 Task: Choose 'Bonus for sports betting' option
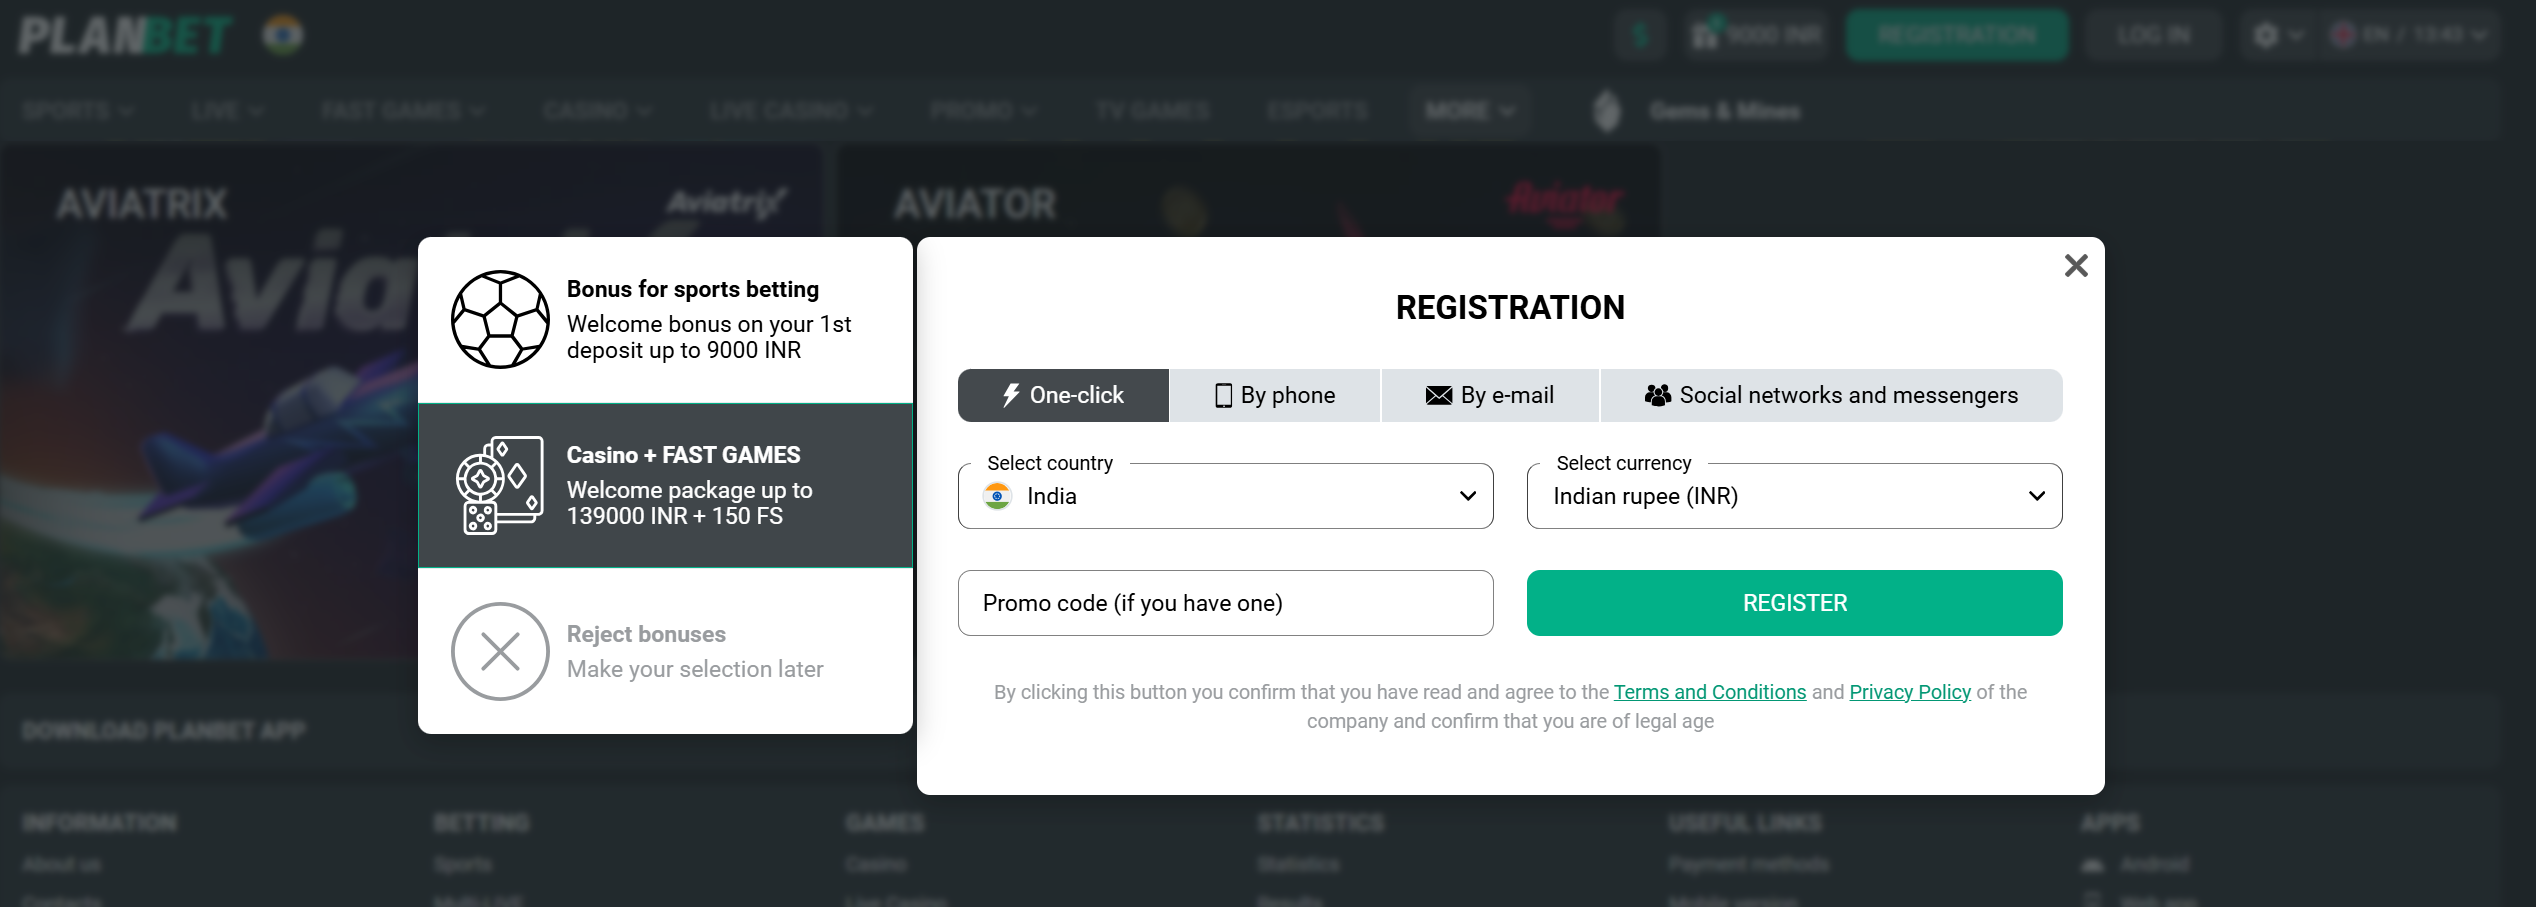click(666, 318)
